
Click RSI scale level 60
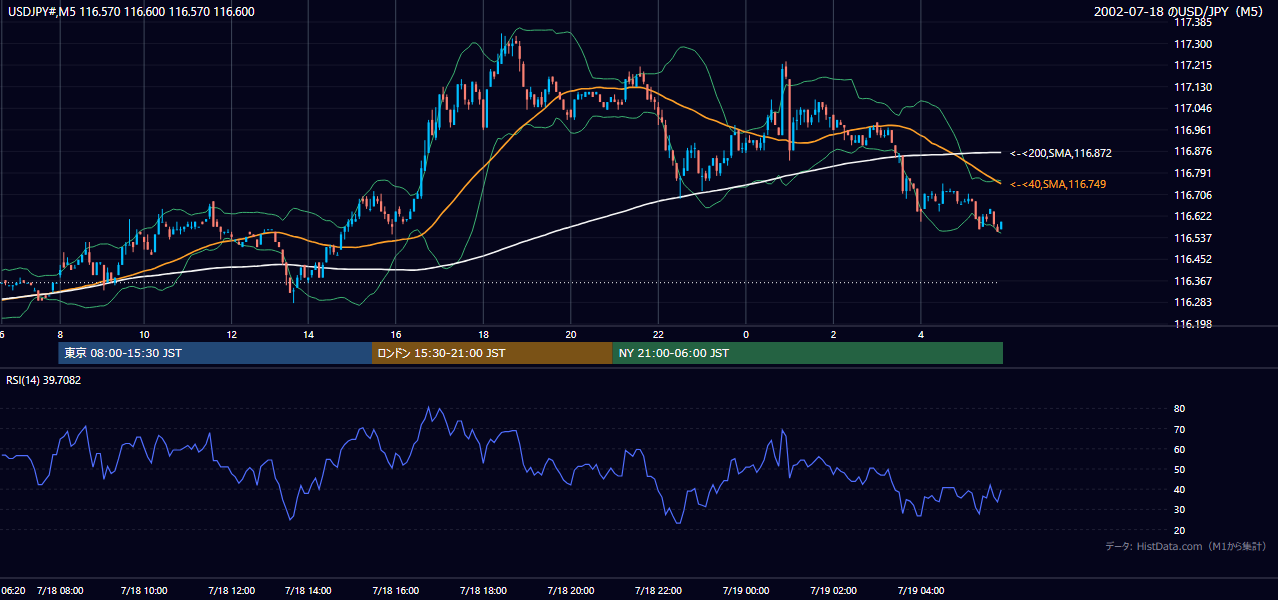coord(1179,449)
